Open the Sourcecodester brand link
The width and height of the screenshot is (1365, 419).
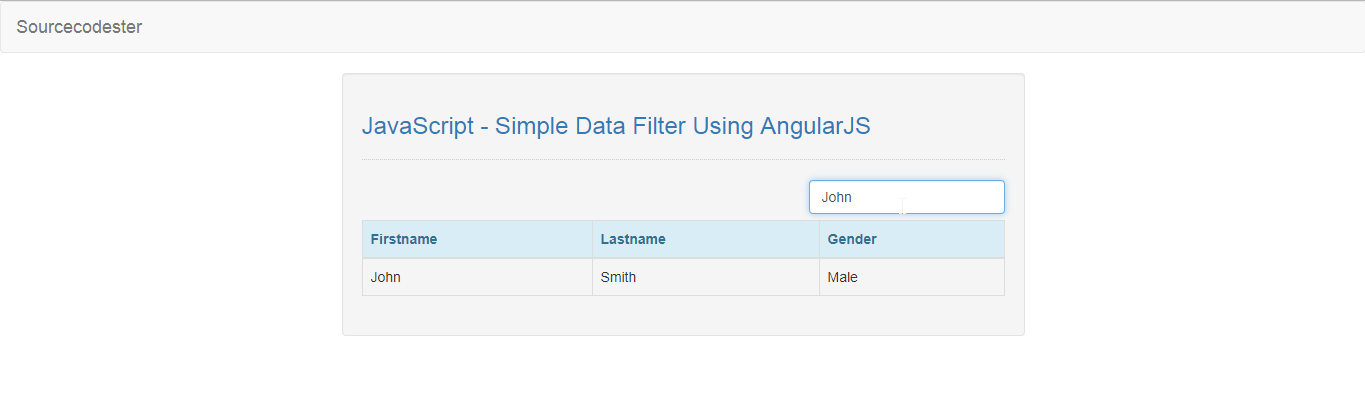[x=79, y=27]
